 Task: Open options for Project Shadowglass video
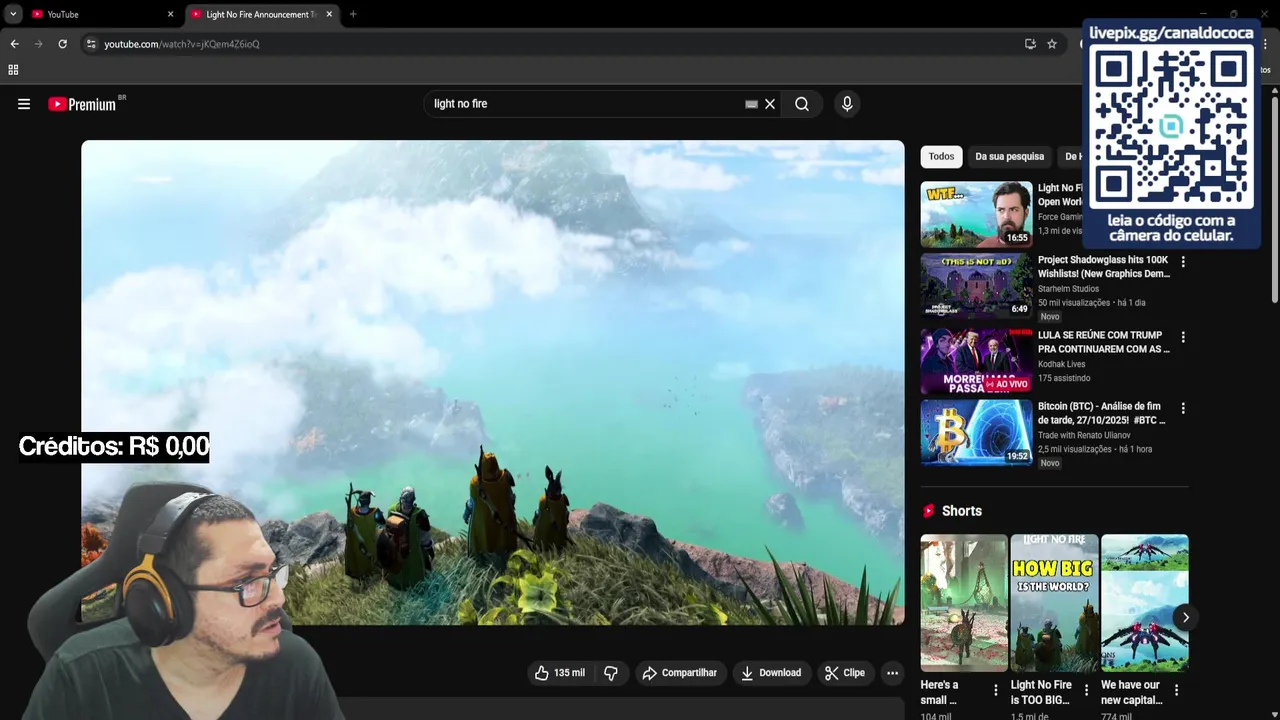1183,262
